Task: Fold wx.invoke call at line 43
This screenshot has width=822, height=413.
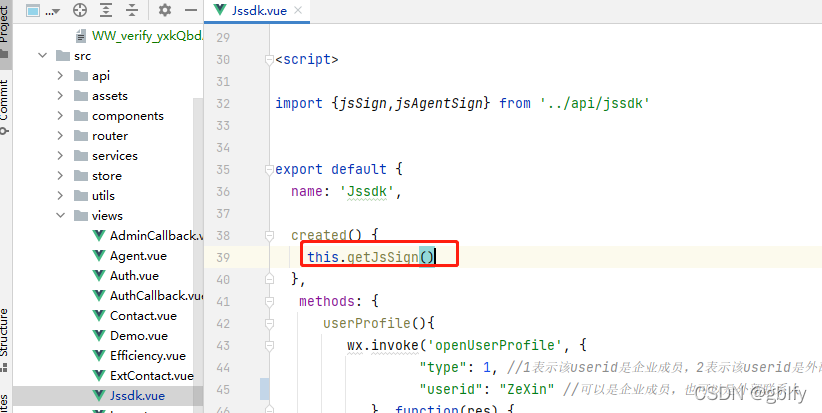Action: [x=269, y=346]
